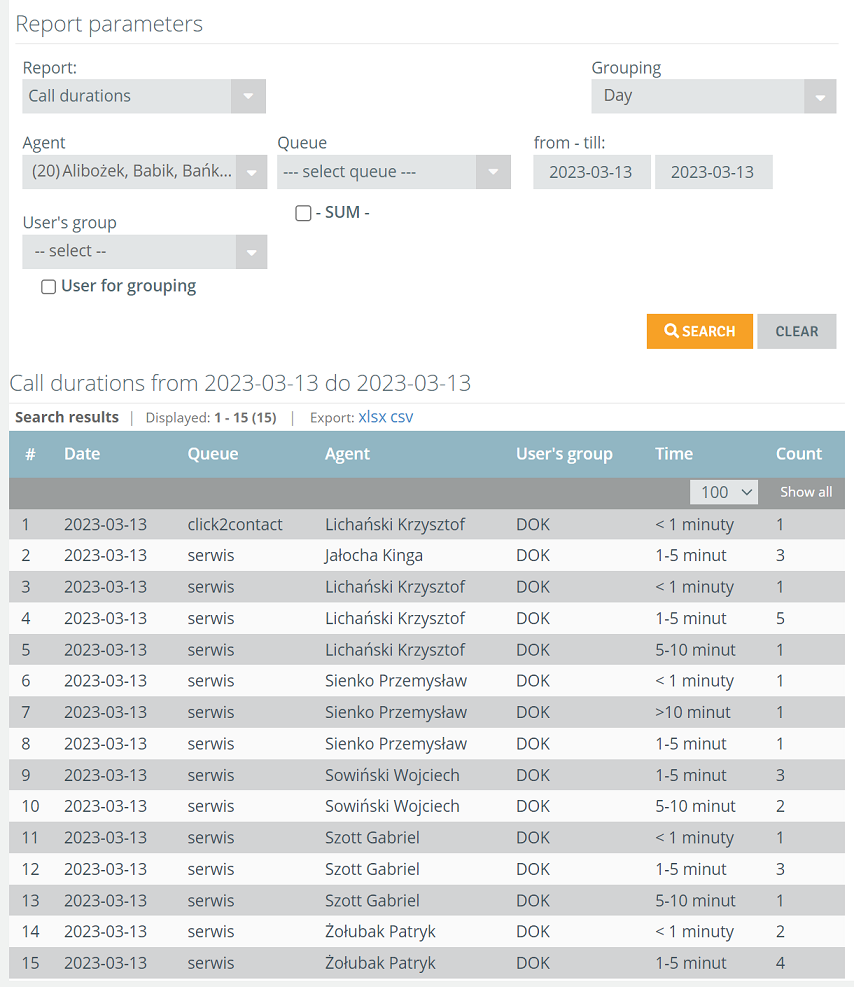Click the DOK group cell in row 7
The height and width of the screenshot is (987, 854).
click(532, 713)
